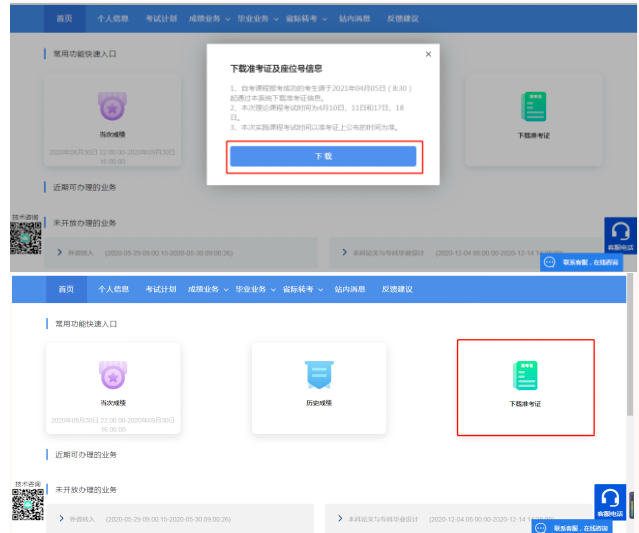Expand 成绩业务 dropdown in the bright page navbar

coord(208,289)
